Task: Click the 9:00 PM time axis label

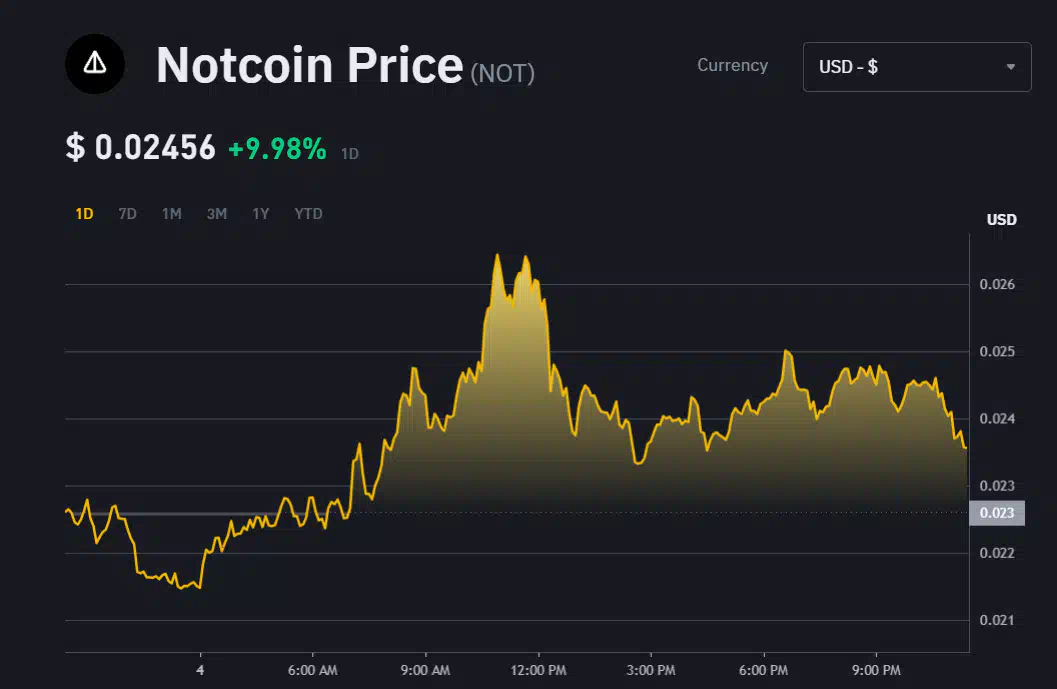Action: click(876, 669)
